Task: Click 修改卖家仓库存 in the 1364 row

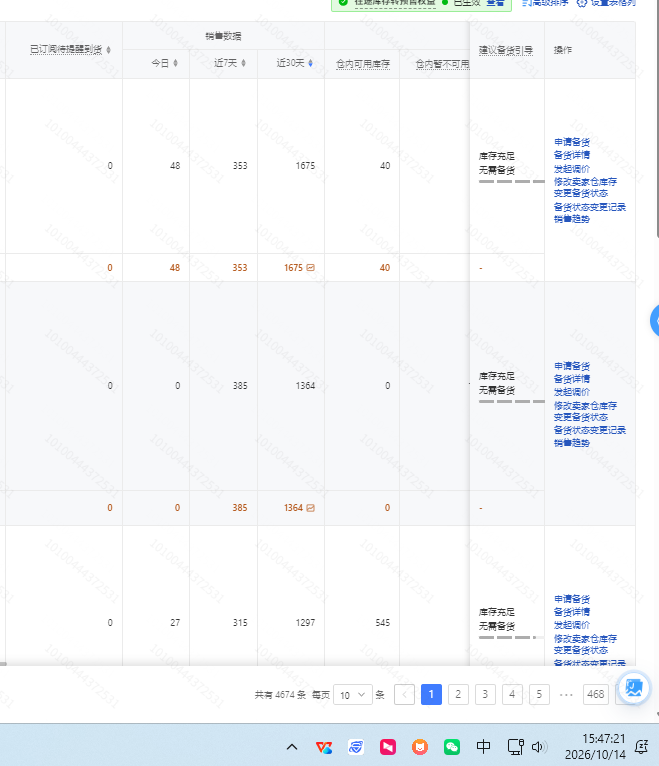Action: (585, 405)
